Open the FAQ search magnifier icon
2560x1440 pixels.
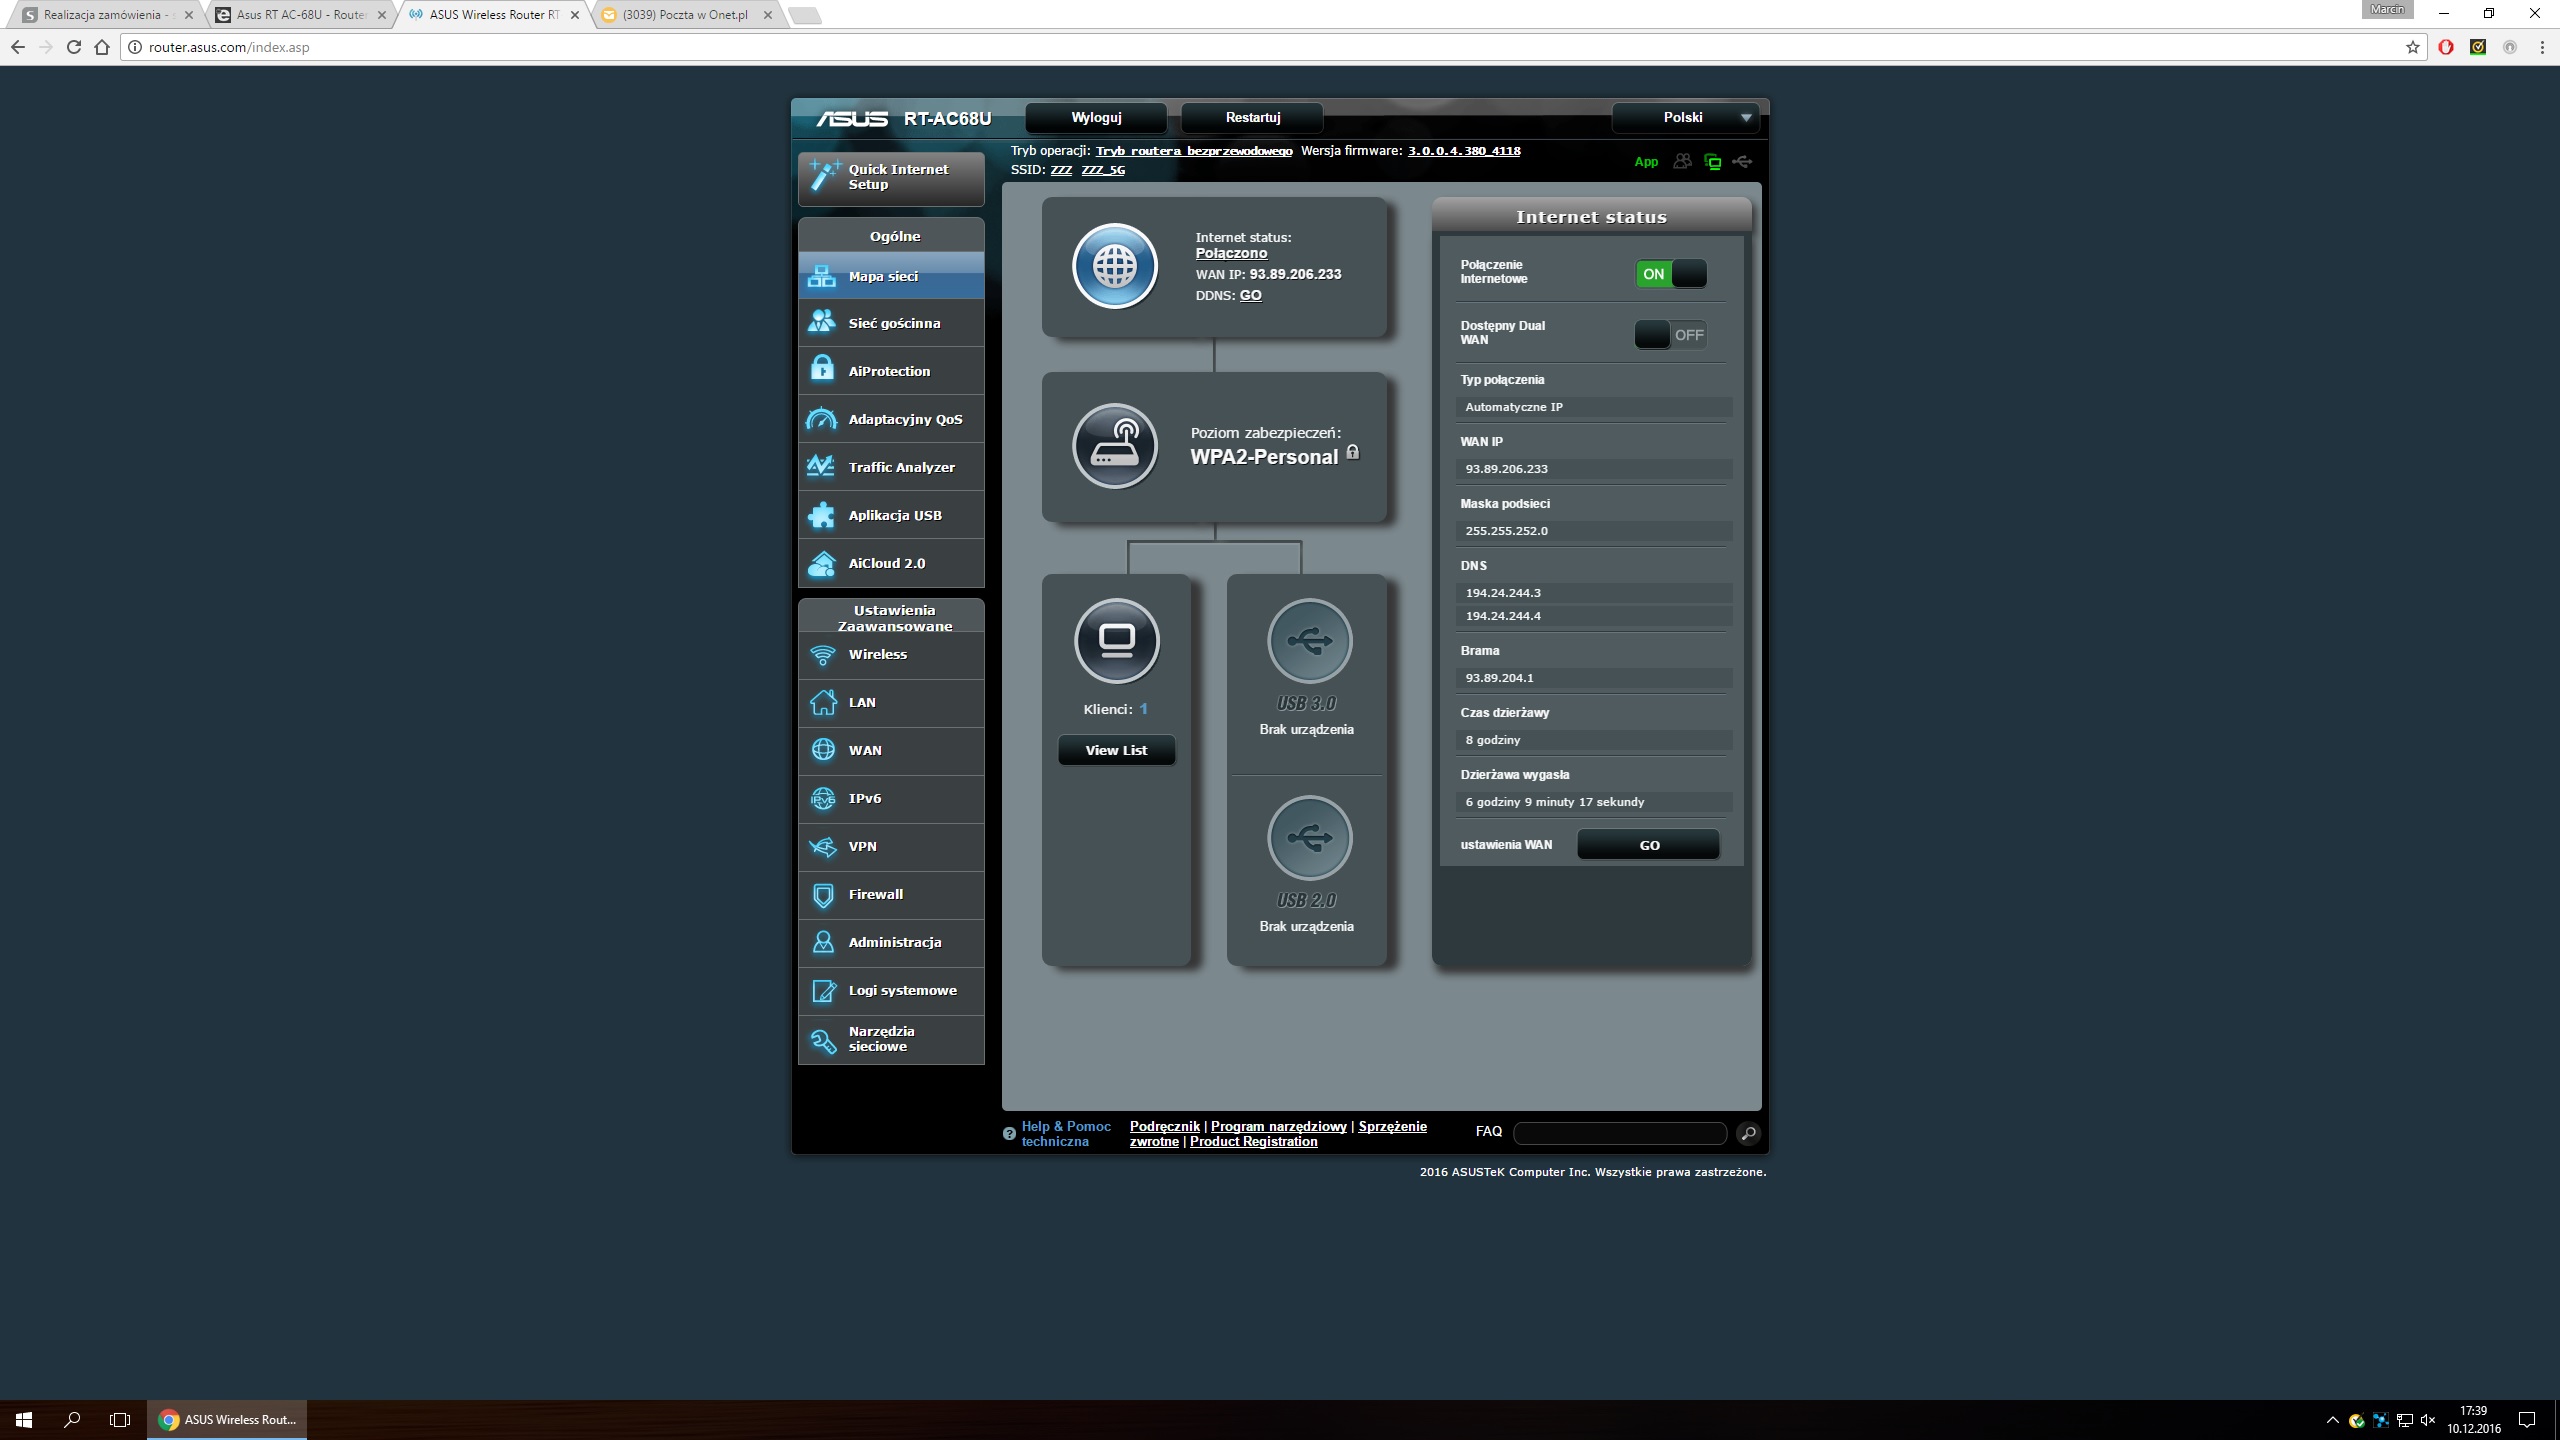(1748, 1133)
